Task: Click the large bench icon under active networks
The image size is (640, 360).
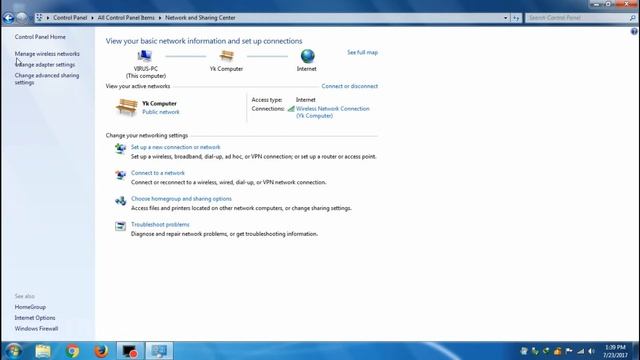Action: pyautogui.click(x=127, y=107)
